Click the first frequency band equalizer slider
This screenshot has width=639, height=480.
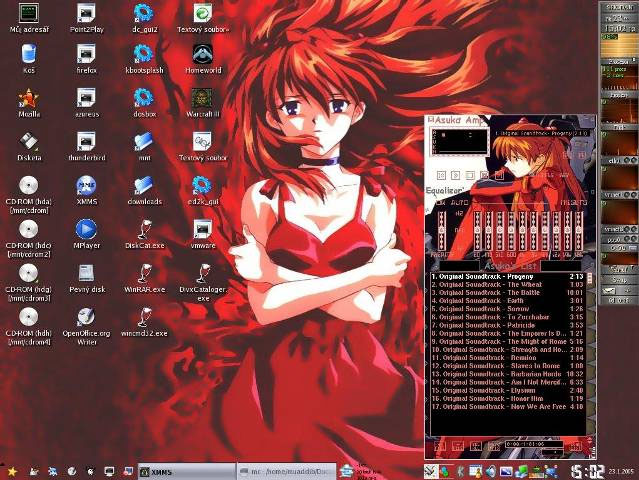point(477,231)
